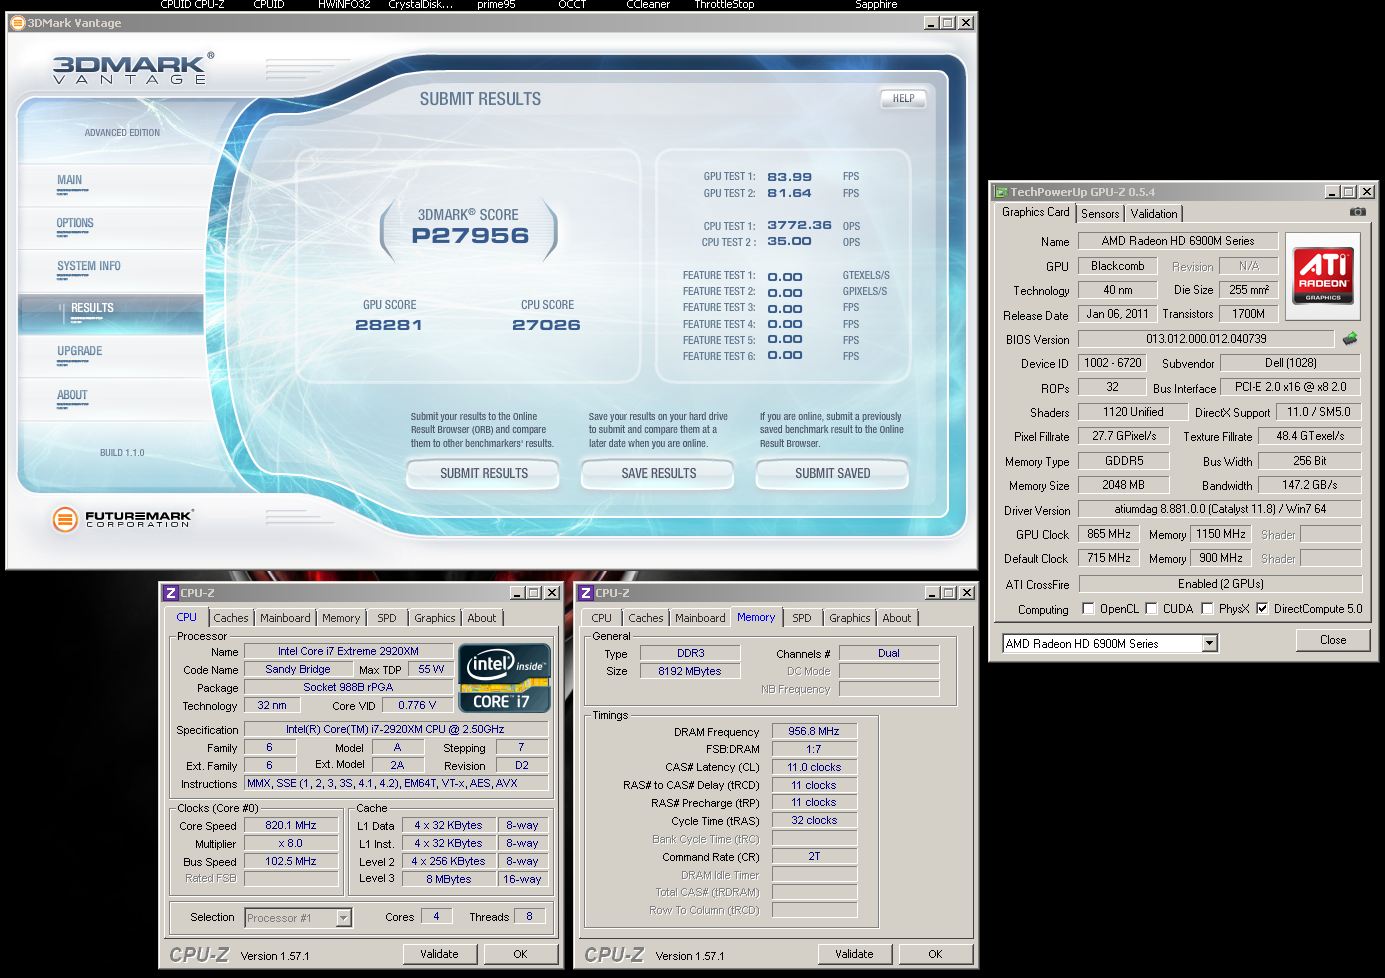The height and width of the screenshot is (978, 1385).
Task: Click the Submit Saved button
Action: 832,474
